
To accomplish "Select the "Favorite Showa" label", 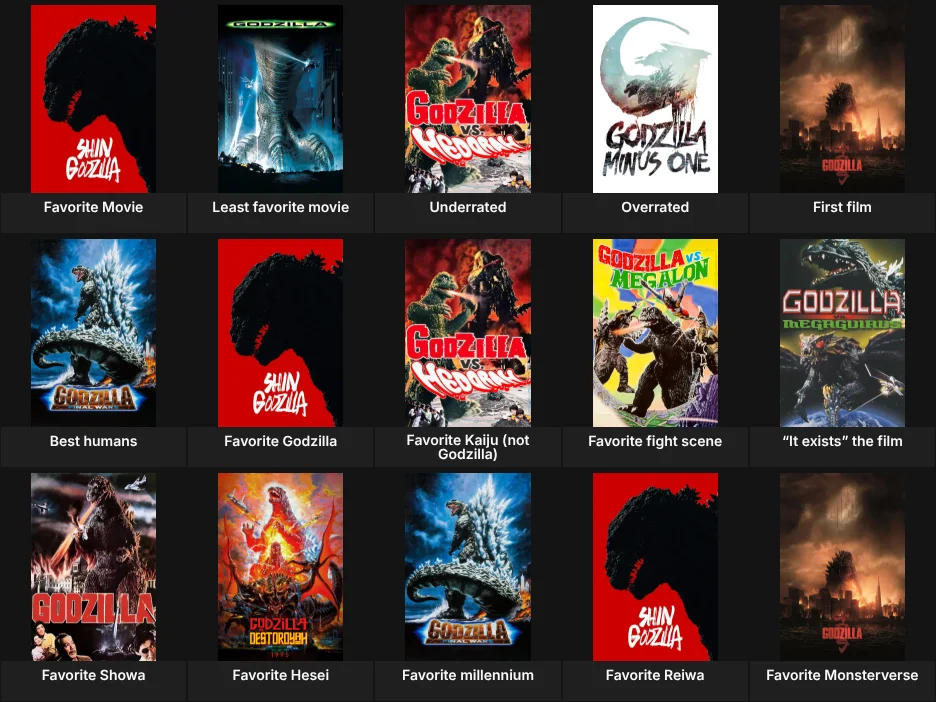I will tap(93, 675).
